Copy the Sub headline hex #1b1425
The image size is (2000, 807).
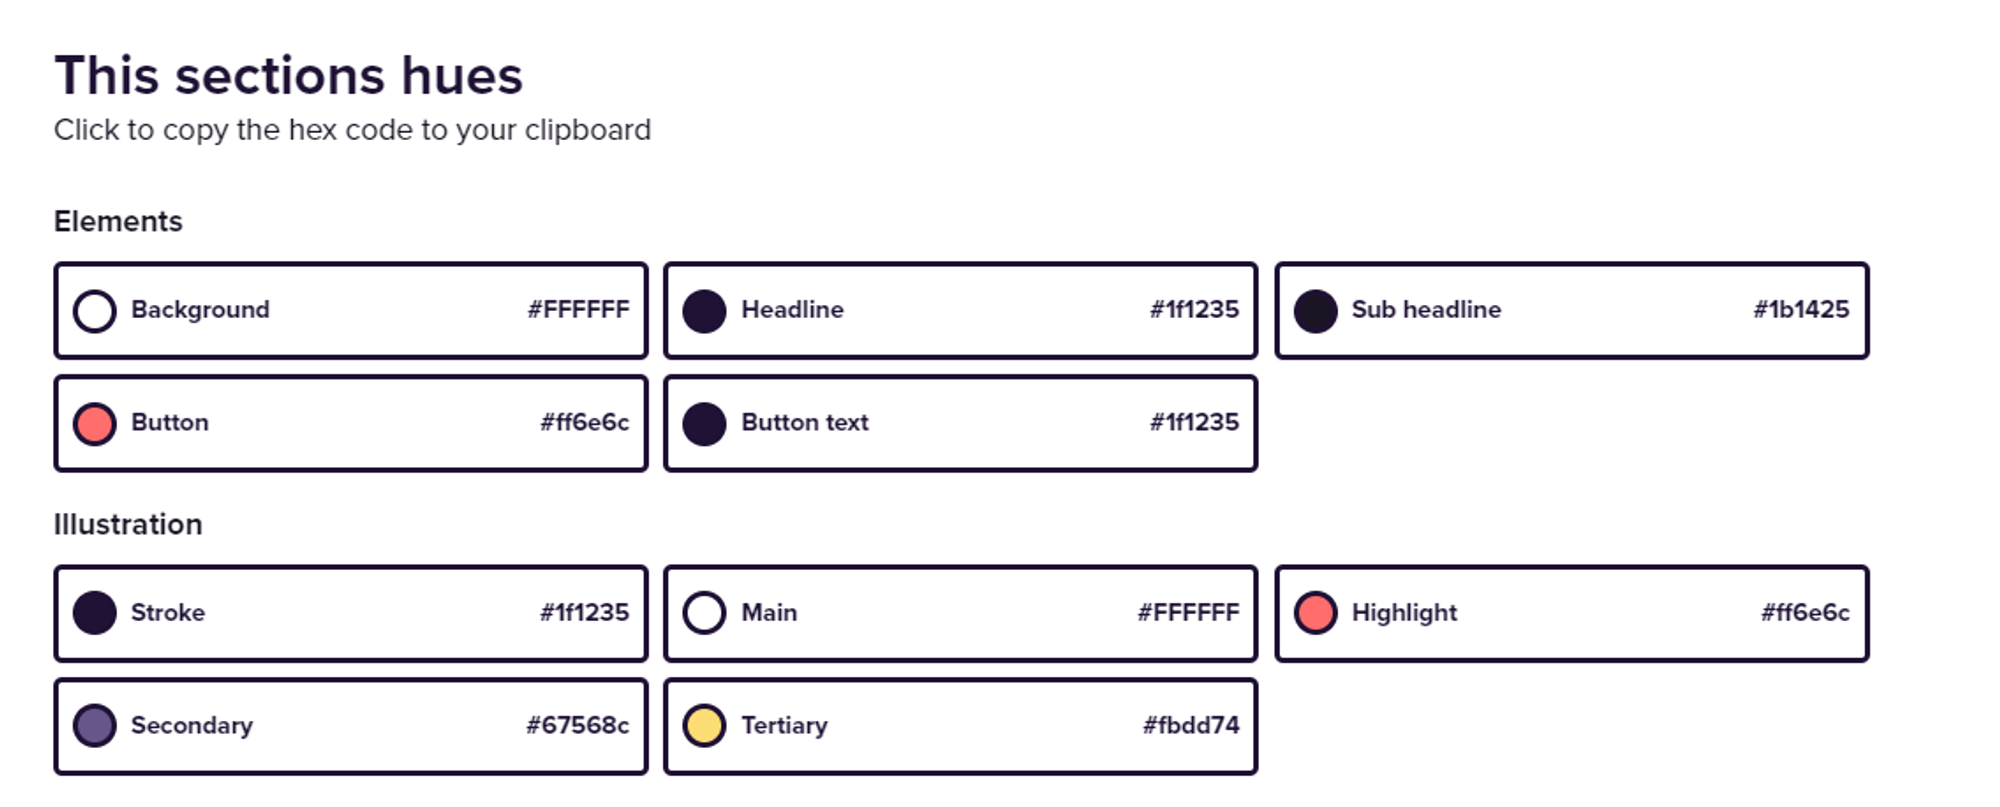1801,310
